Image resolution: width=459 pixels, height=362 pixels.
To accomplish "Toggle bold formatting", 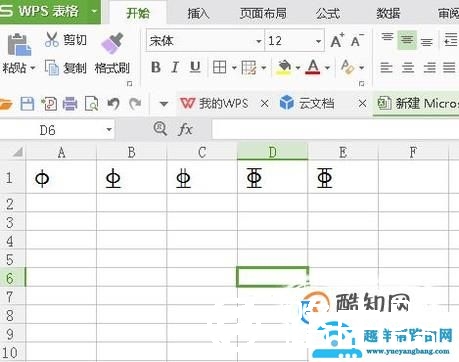I will (x=156, y=67).
